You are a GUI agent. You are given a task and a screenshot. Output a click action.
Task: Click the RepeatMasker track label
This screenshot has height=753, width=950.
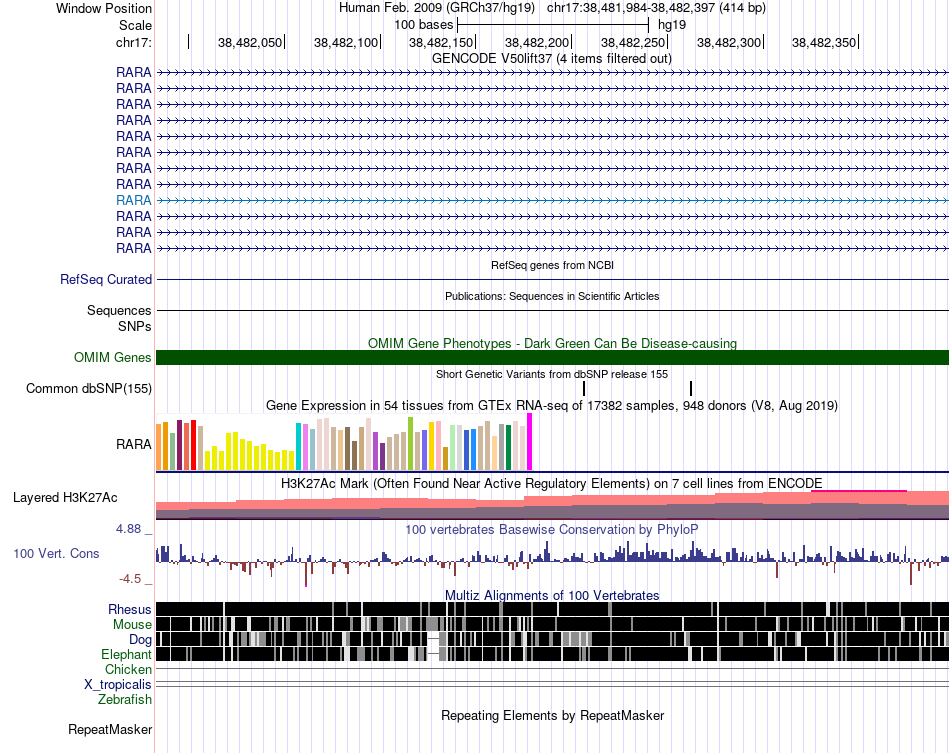[x=110, y=730]
